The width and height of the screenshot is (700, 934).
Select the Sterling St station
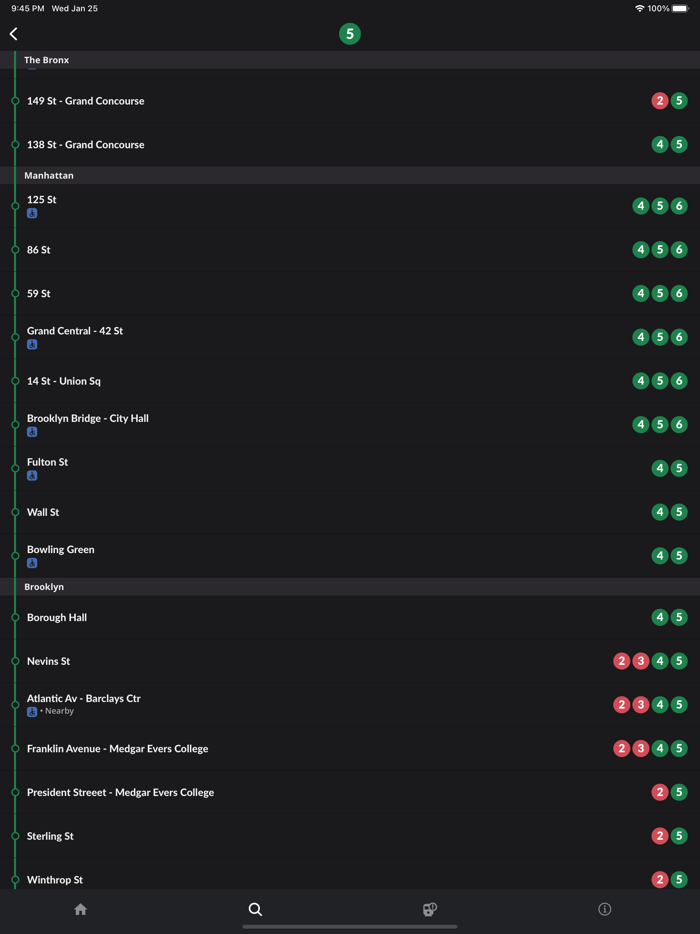tap(350, 836)
